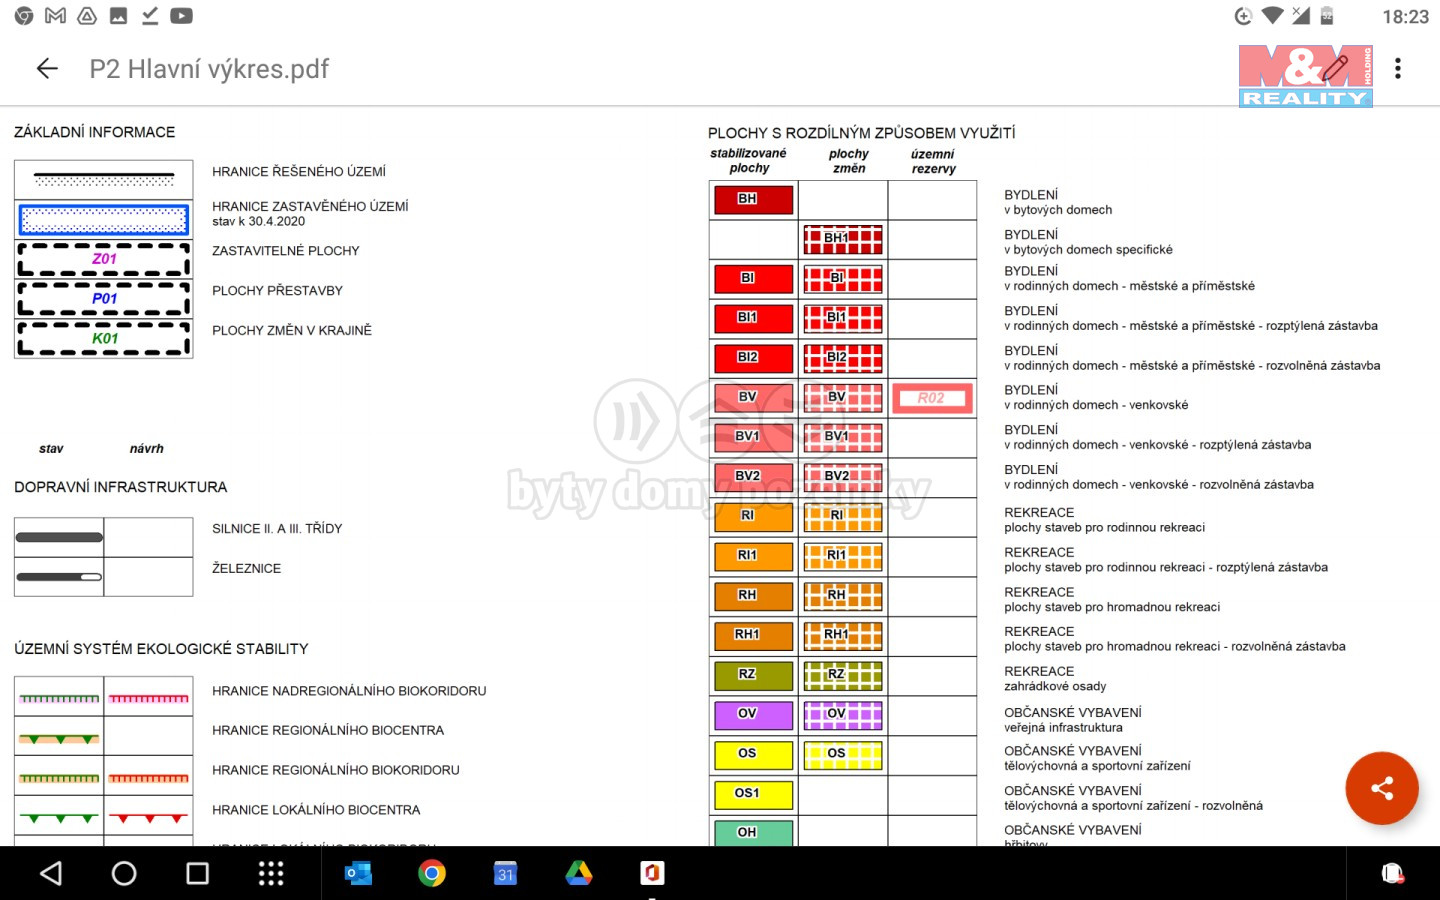This screenshot has height=900, width=1440.
Task: Select text HRANICE ŘEŠENÉHO ÚZEMÍ
Action: tap(299, 172)
